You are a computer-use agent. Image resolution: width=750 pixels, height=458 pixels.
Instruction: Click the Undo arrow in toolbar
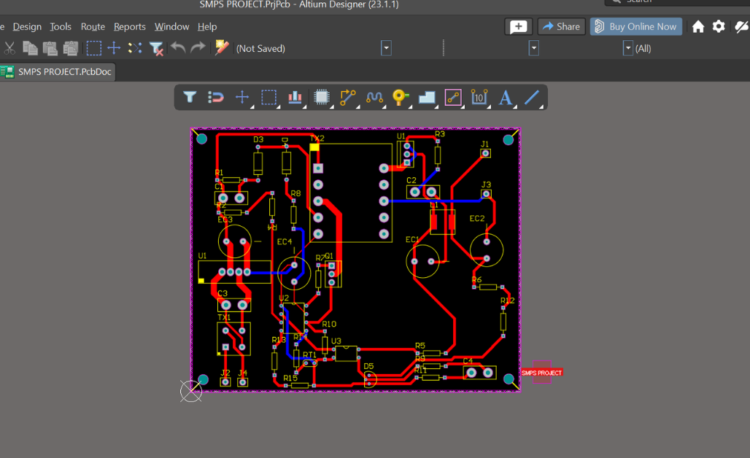[x=177, y=47]
